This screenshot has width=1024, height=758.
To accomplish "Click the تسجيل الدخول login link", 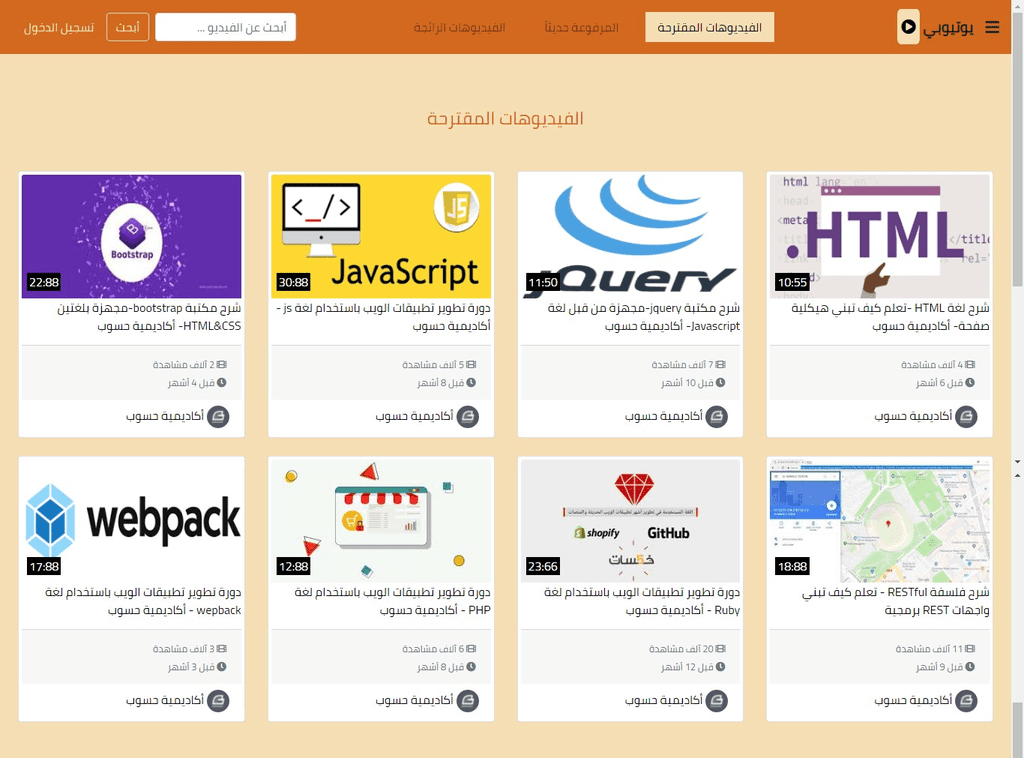I will (x=59, y=27).
